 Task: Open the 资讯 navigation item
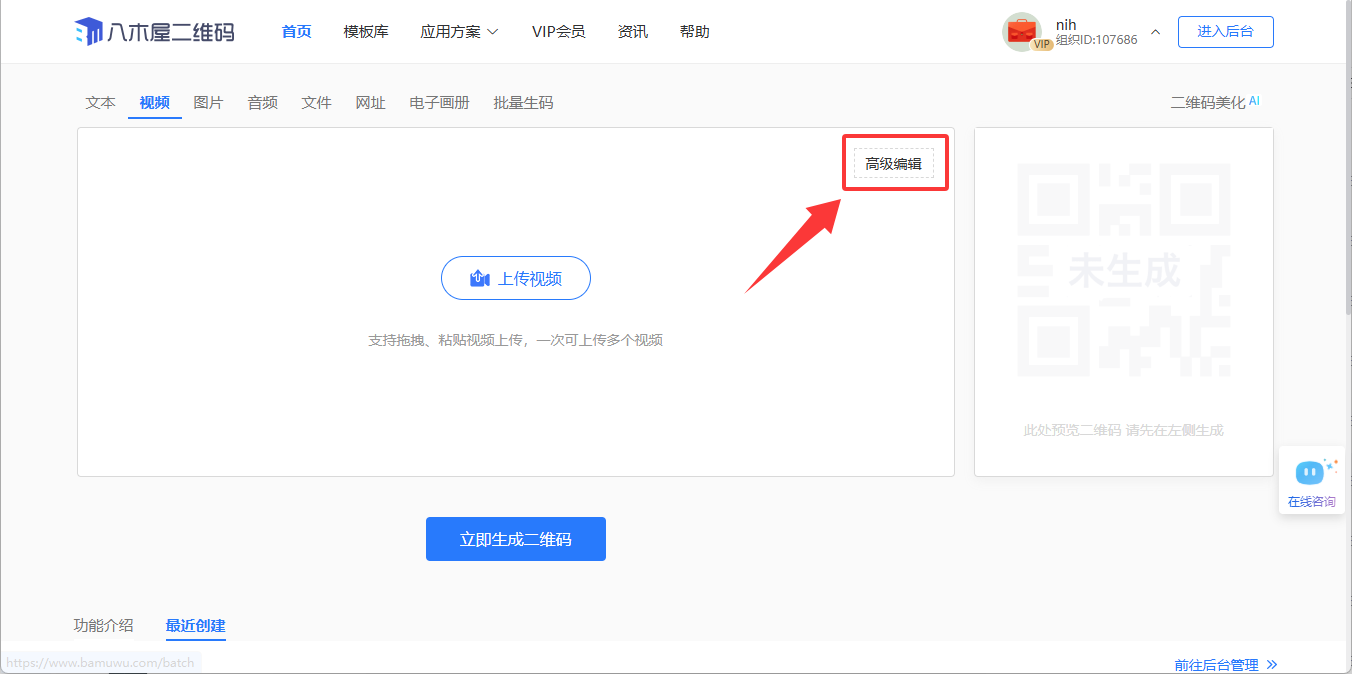[632, 32]
